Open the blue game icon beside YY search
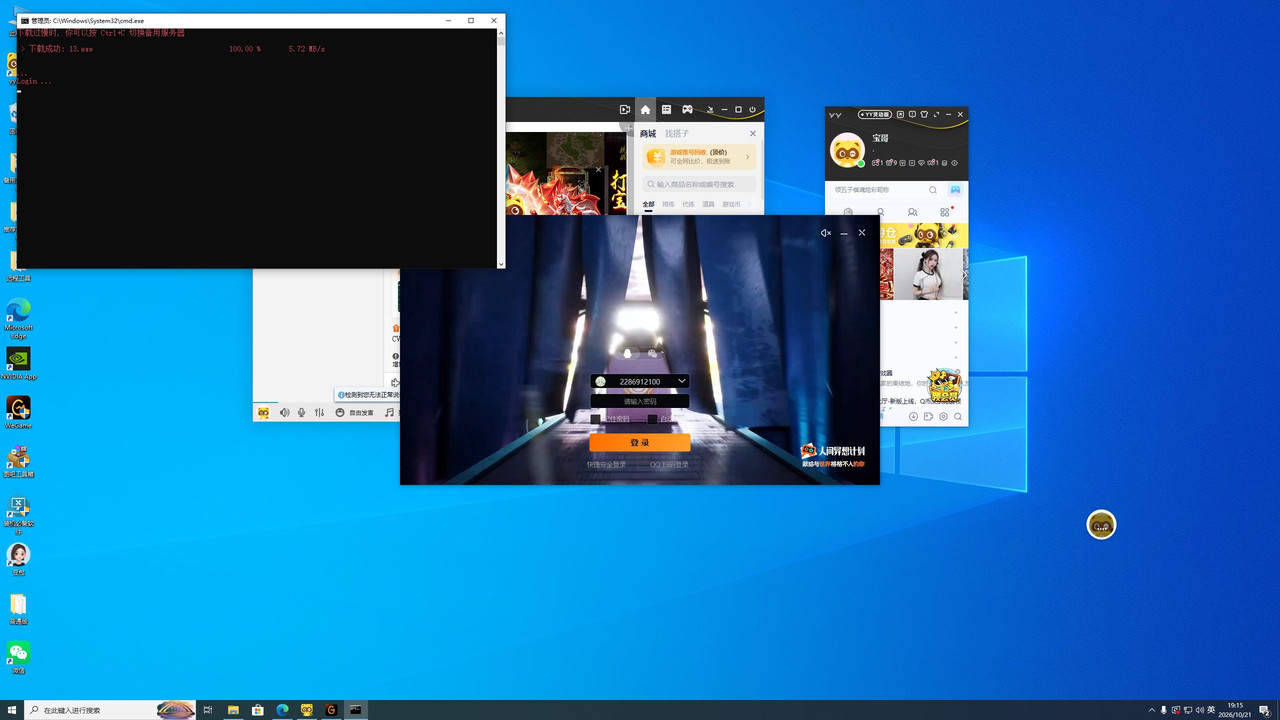The height and width of the screenshot is (720, 1280). 955,190
